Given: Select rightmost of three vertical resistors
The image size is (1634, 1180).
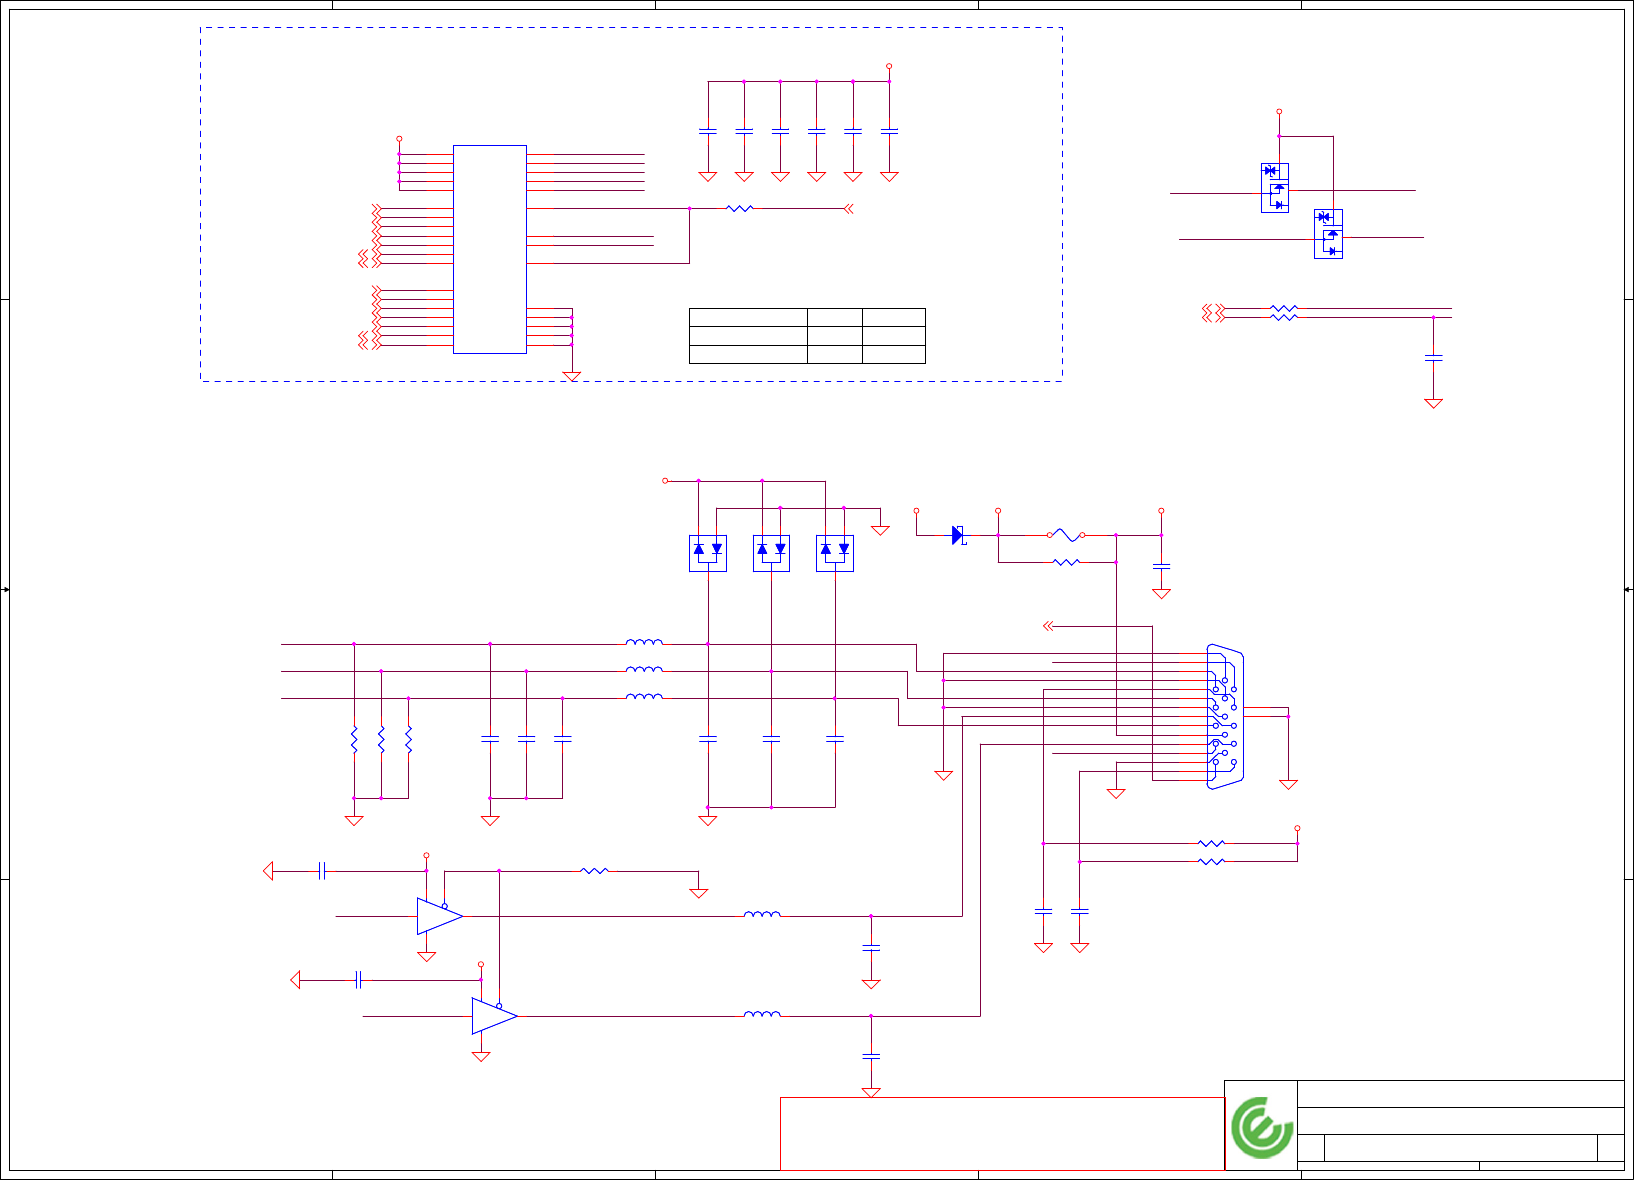Looking at the screenshot, I should click(x=408, y=740).
